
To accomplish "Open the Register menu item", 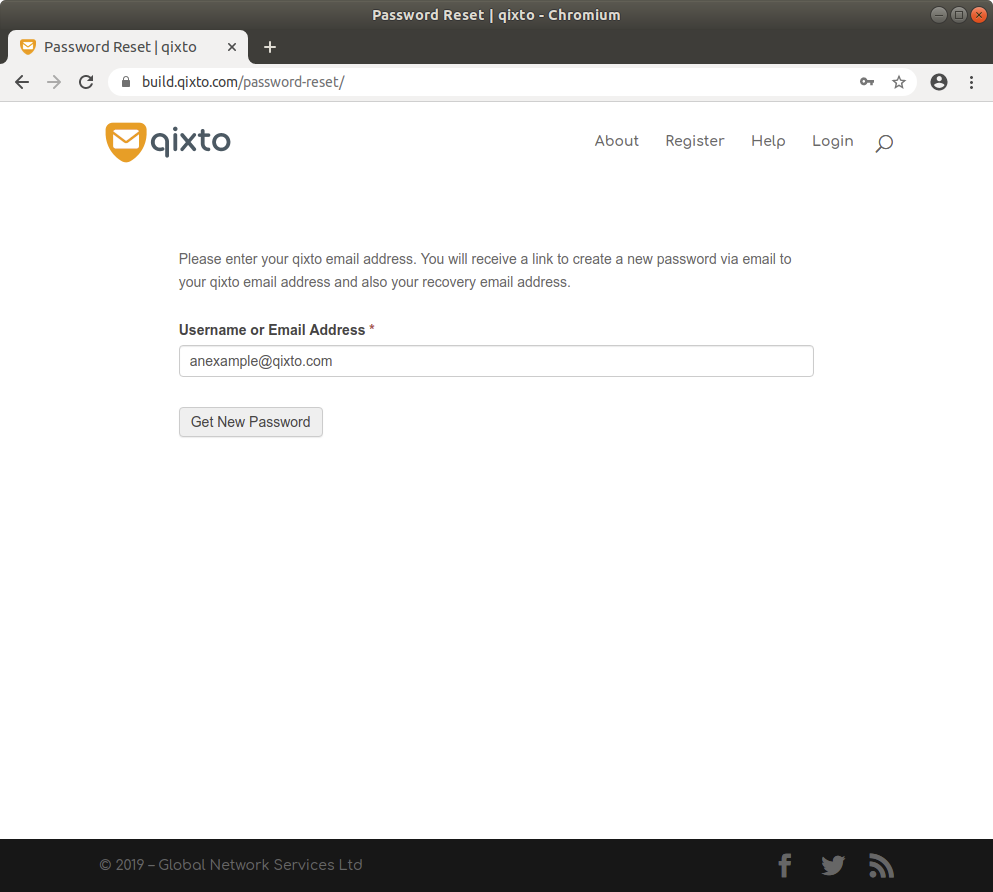I will point(695,141).
